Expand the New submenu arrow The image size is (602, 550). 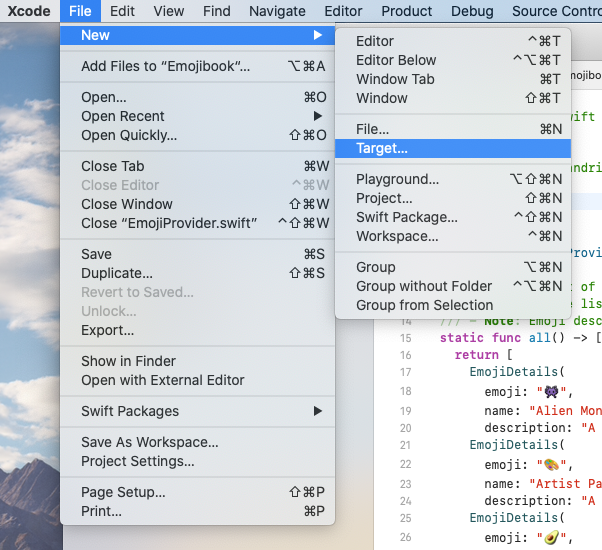click(318, 35)
